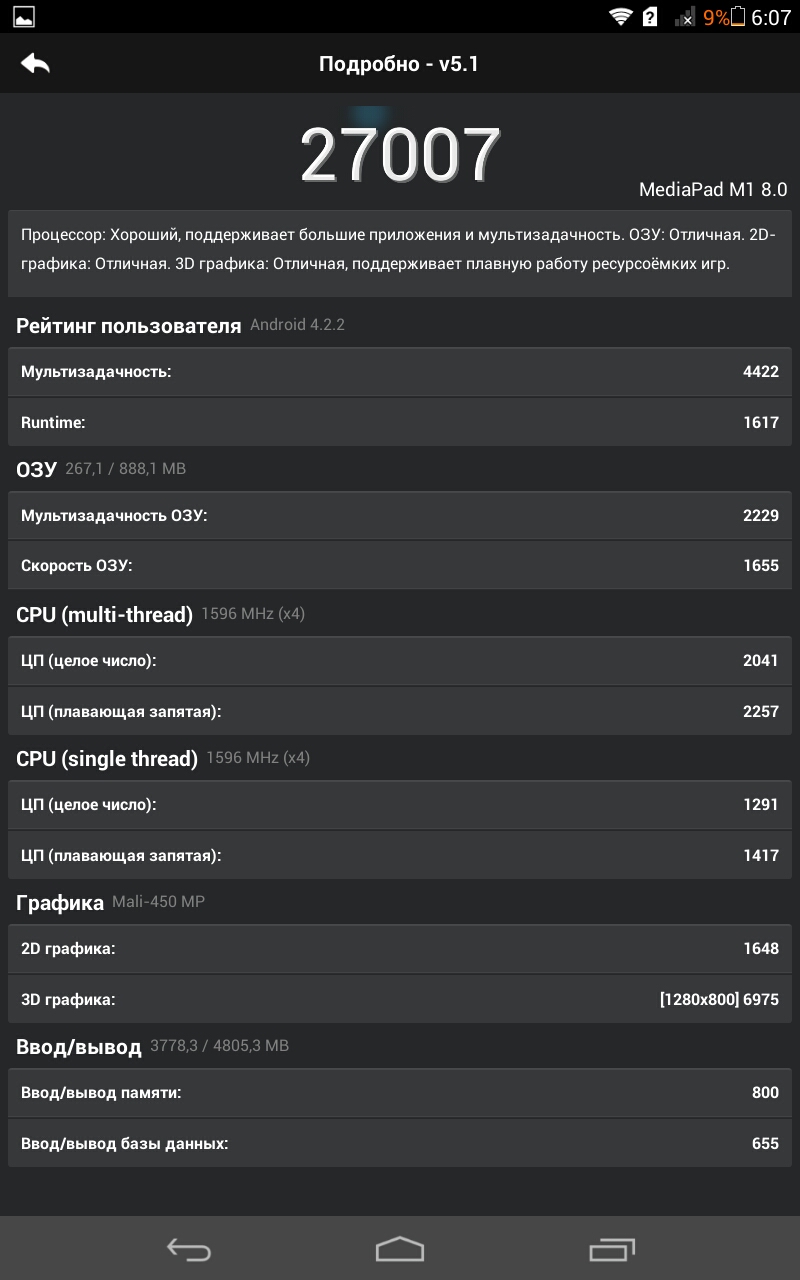Tap the Android home navigation button
Image resolution: width=800 pixels, height=1280 pixels.
(x=400, y=1249)
